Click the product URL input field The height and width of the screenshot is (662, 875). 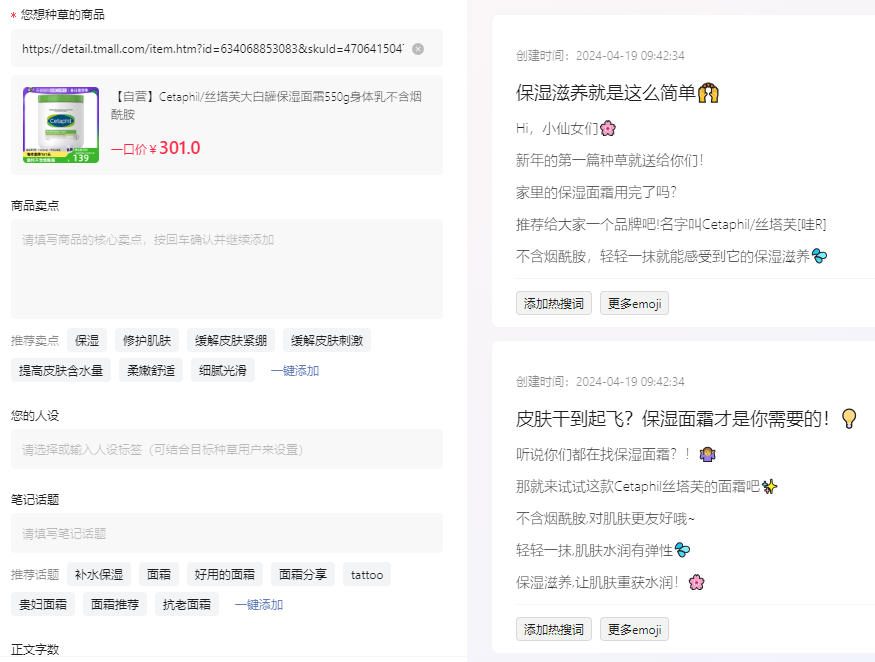tap(227, 49)
